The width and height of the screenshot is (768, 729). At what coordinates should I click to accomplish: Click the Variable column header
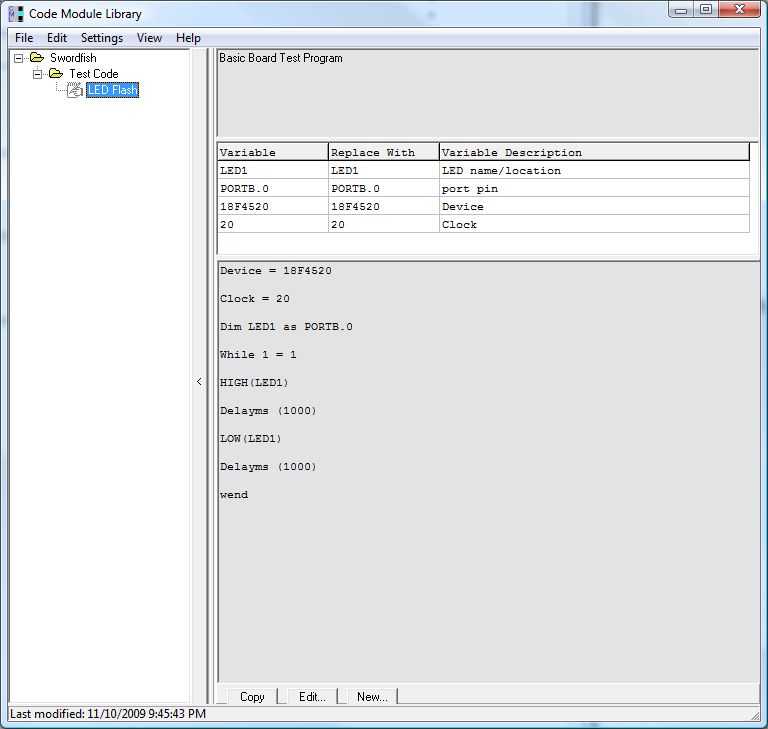[273, 152]
